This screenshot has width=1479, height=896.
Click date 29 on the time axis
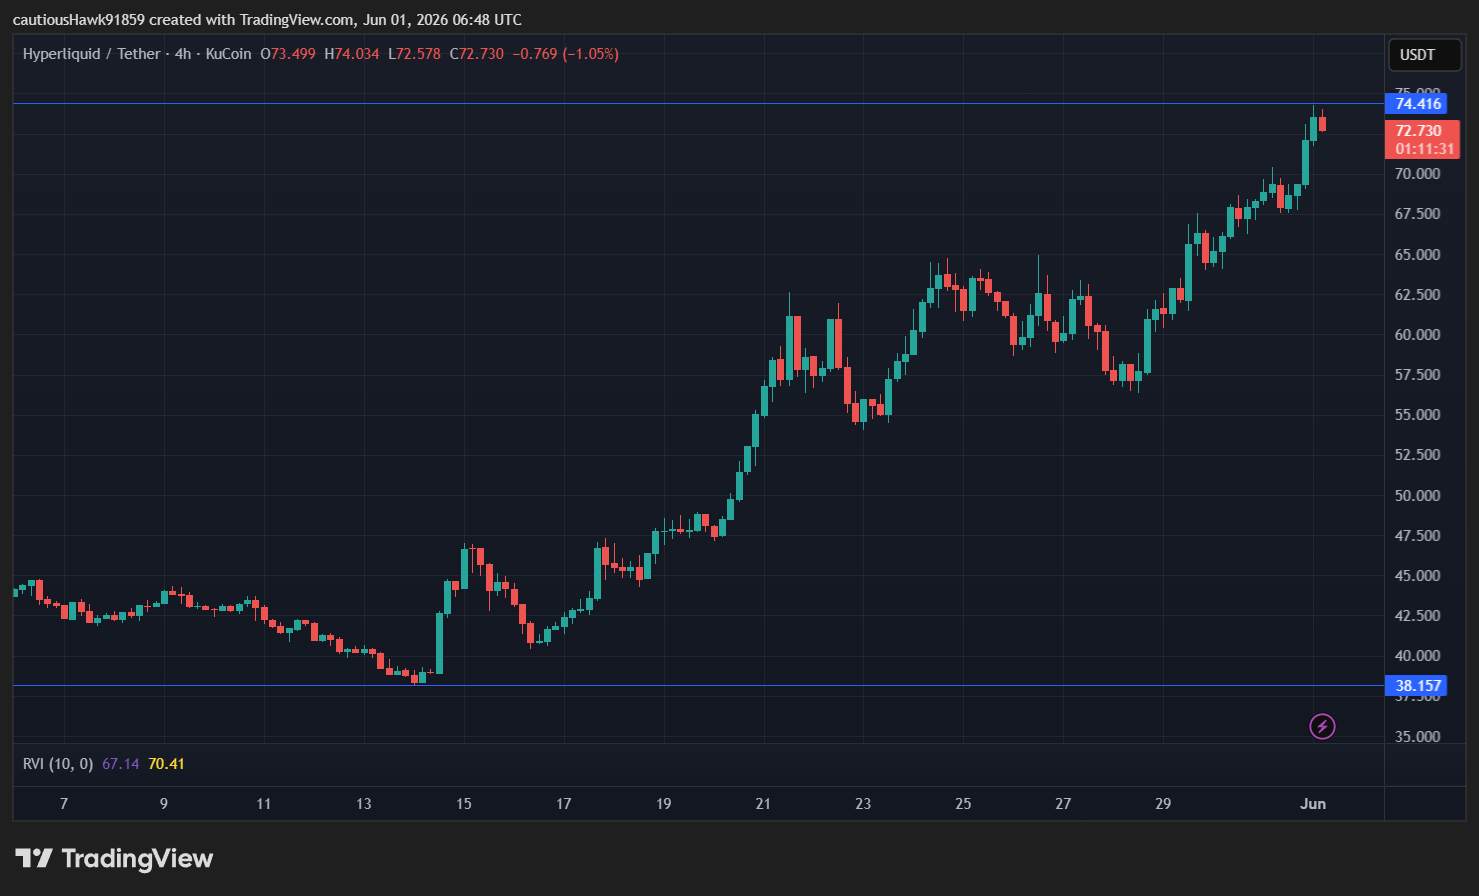[1163, 804]
